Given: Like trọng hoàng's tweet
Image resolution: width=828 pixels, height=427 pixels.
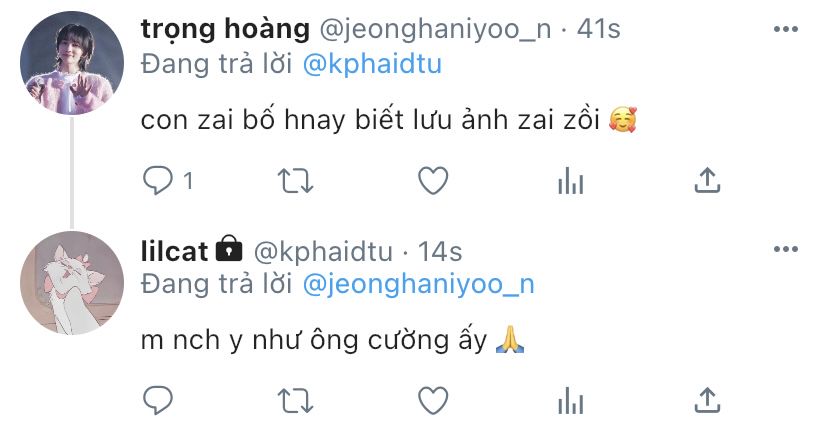Looking at the screenshot, I should (x=433, y=181).
